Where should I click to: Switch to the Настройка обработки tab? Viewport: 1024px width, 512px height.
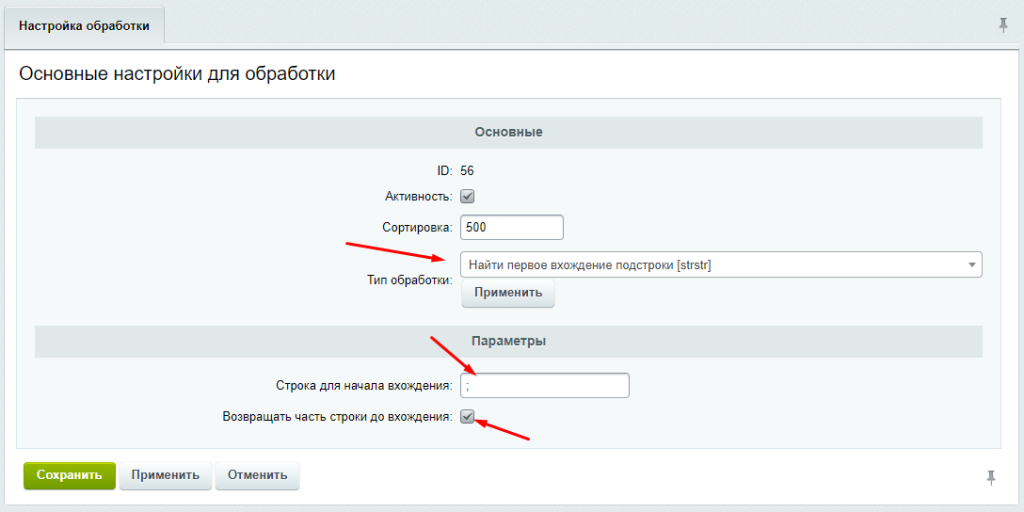point(84,26)
